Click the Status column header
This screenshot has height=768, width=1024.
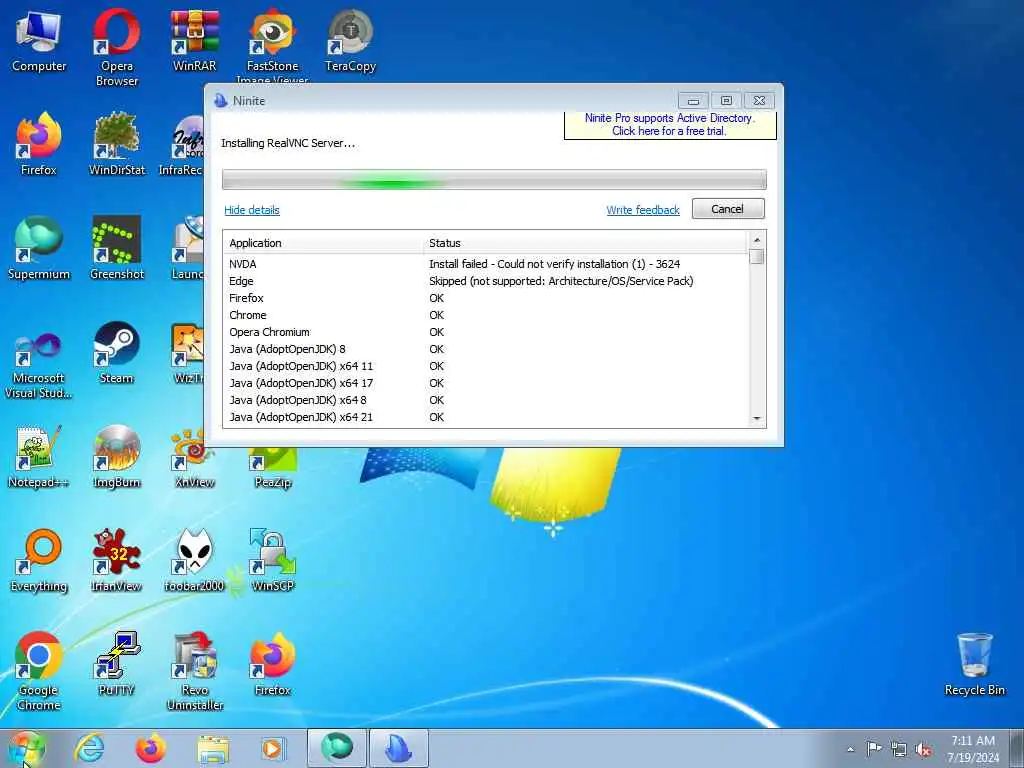click(584, 243)
